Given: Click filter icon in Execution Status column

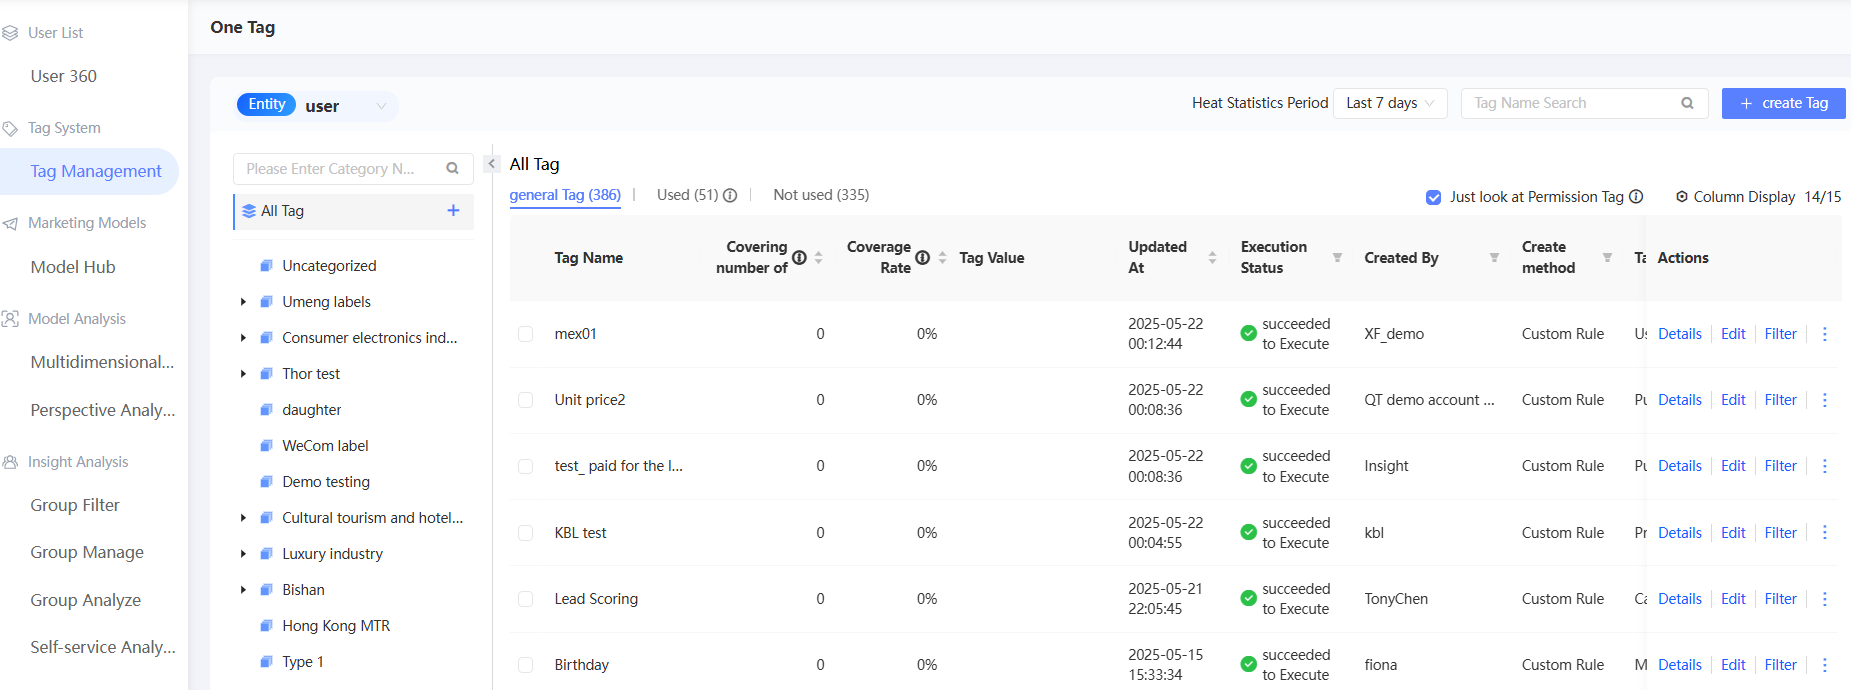Looking at the screenshot, I should [1337, 258].
